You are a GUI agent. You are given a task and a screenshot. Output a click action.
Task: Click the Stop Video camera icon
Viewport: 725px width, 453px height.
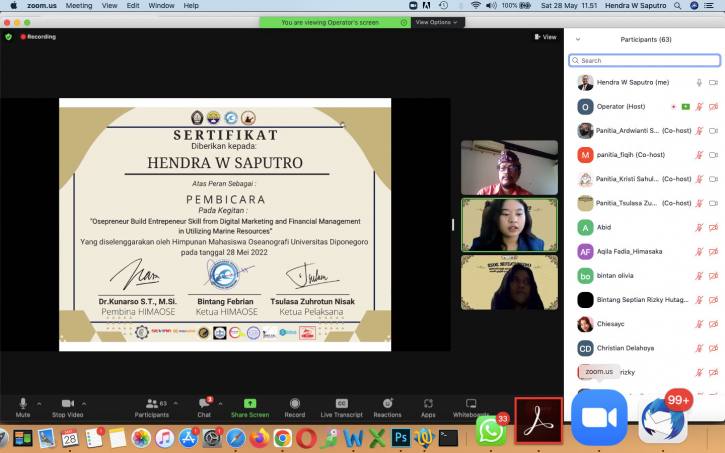click(x=67, y=403)
